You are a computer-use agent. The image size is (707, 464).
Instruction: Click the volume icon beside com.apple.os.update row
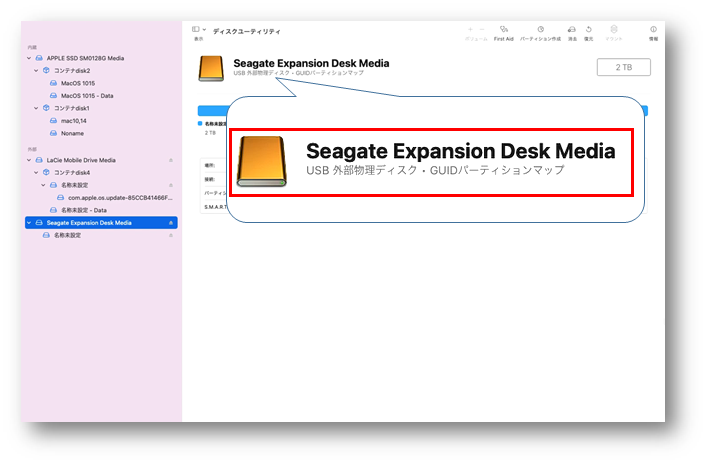pos(60,198)
